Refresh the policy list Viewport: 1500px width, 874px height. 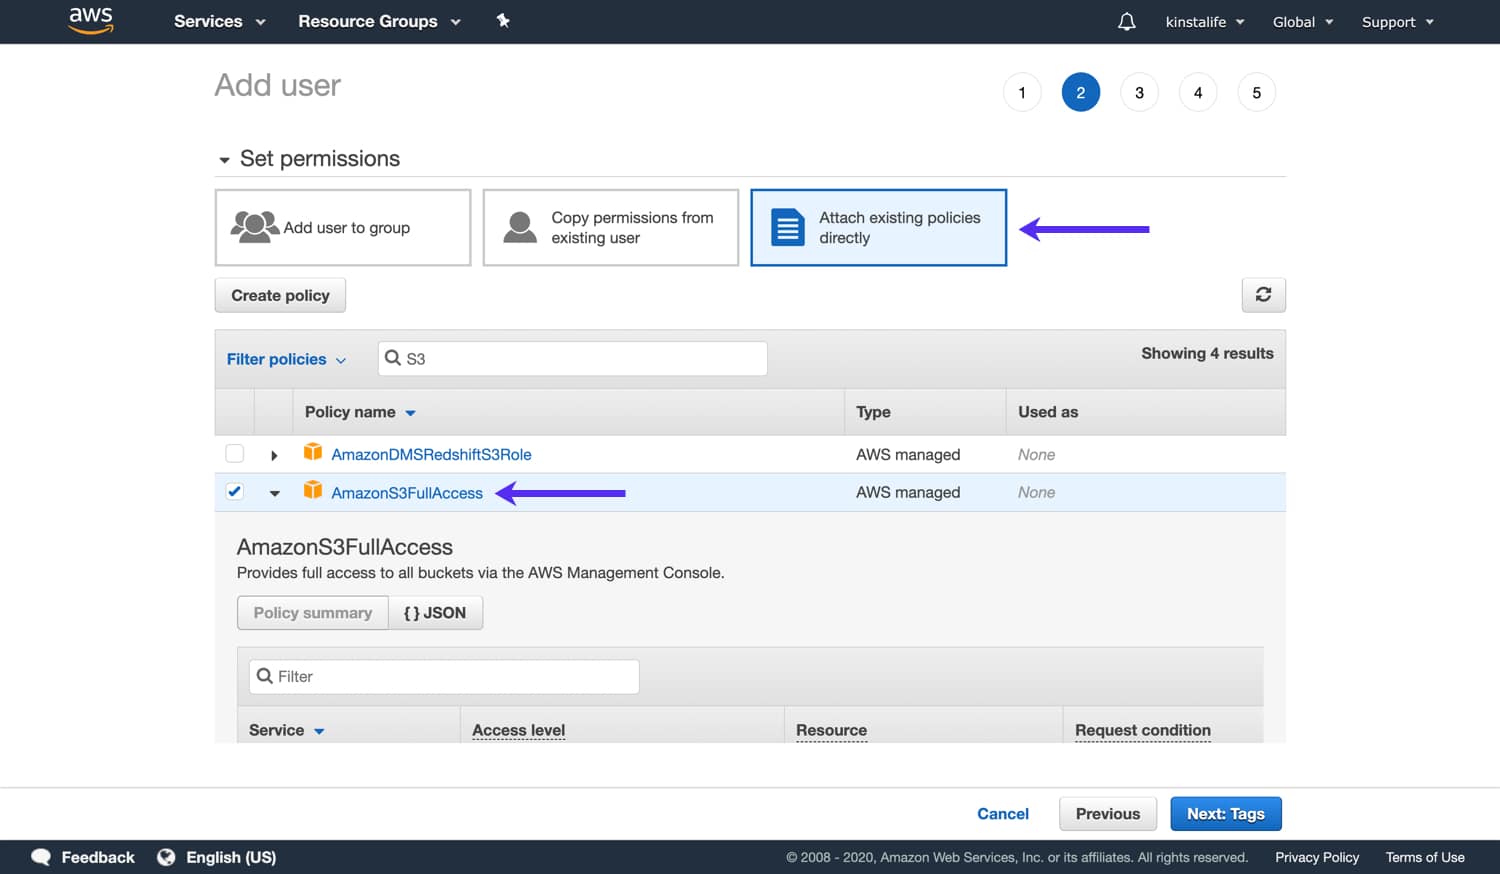[1263, 294]
